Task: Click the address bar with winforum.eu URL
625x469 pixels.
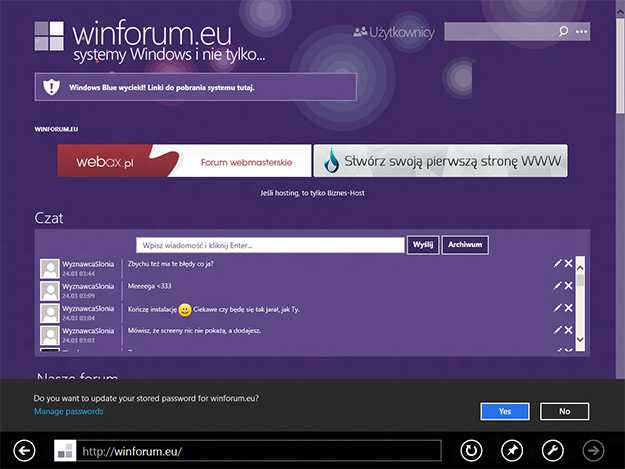Action: 258,451
